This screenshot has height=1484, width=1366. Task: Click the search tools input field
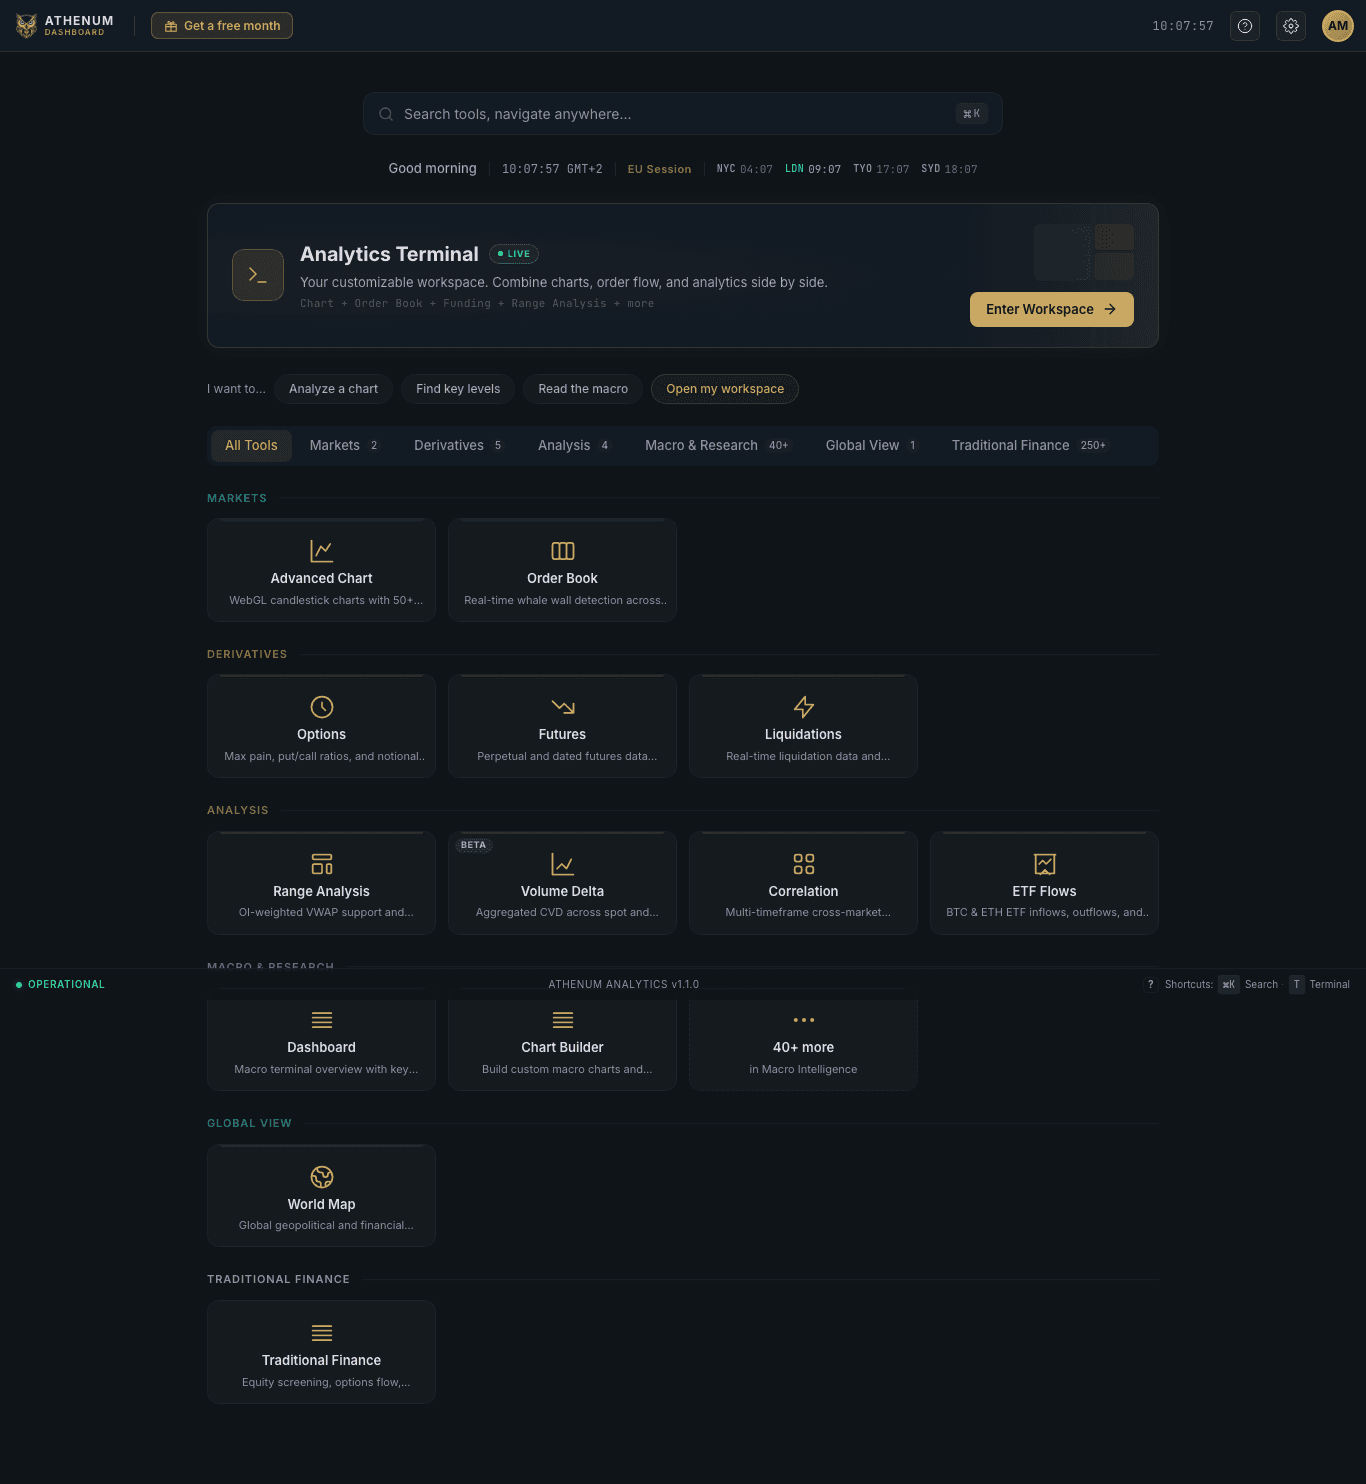[683, 114]
